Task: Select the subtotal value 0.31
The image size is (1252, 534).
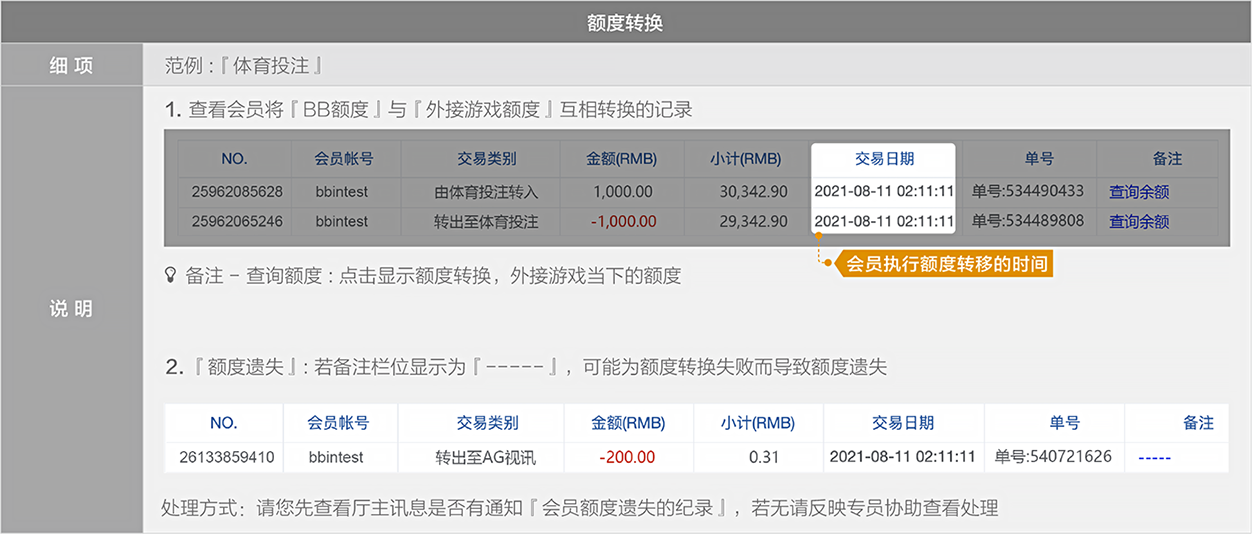Action: (763, 458)
